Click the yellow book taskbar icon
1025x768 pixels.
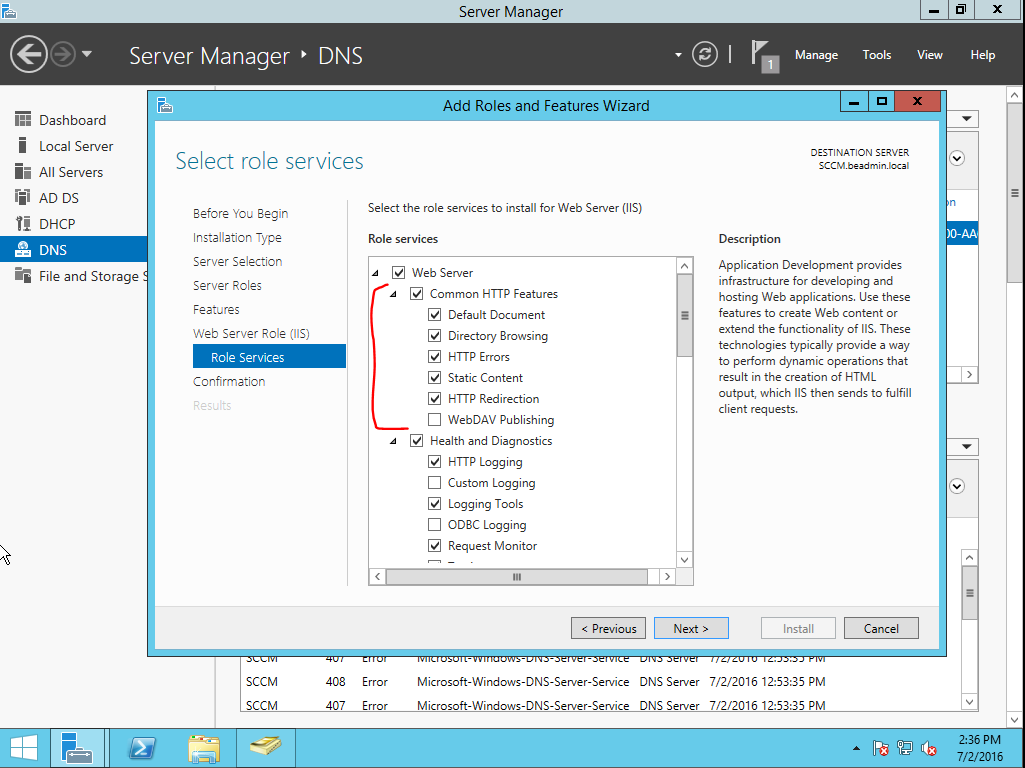pos(265,746)
